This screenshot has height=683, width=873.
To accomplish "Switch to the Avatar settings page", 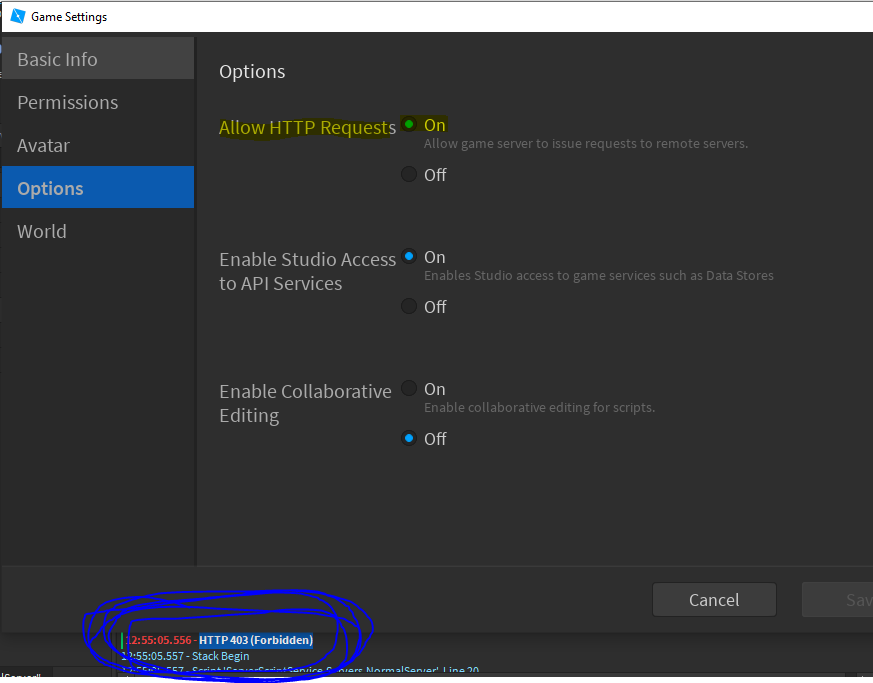I will tap(44, 145).
